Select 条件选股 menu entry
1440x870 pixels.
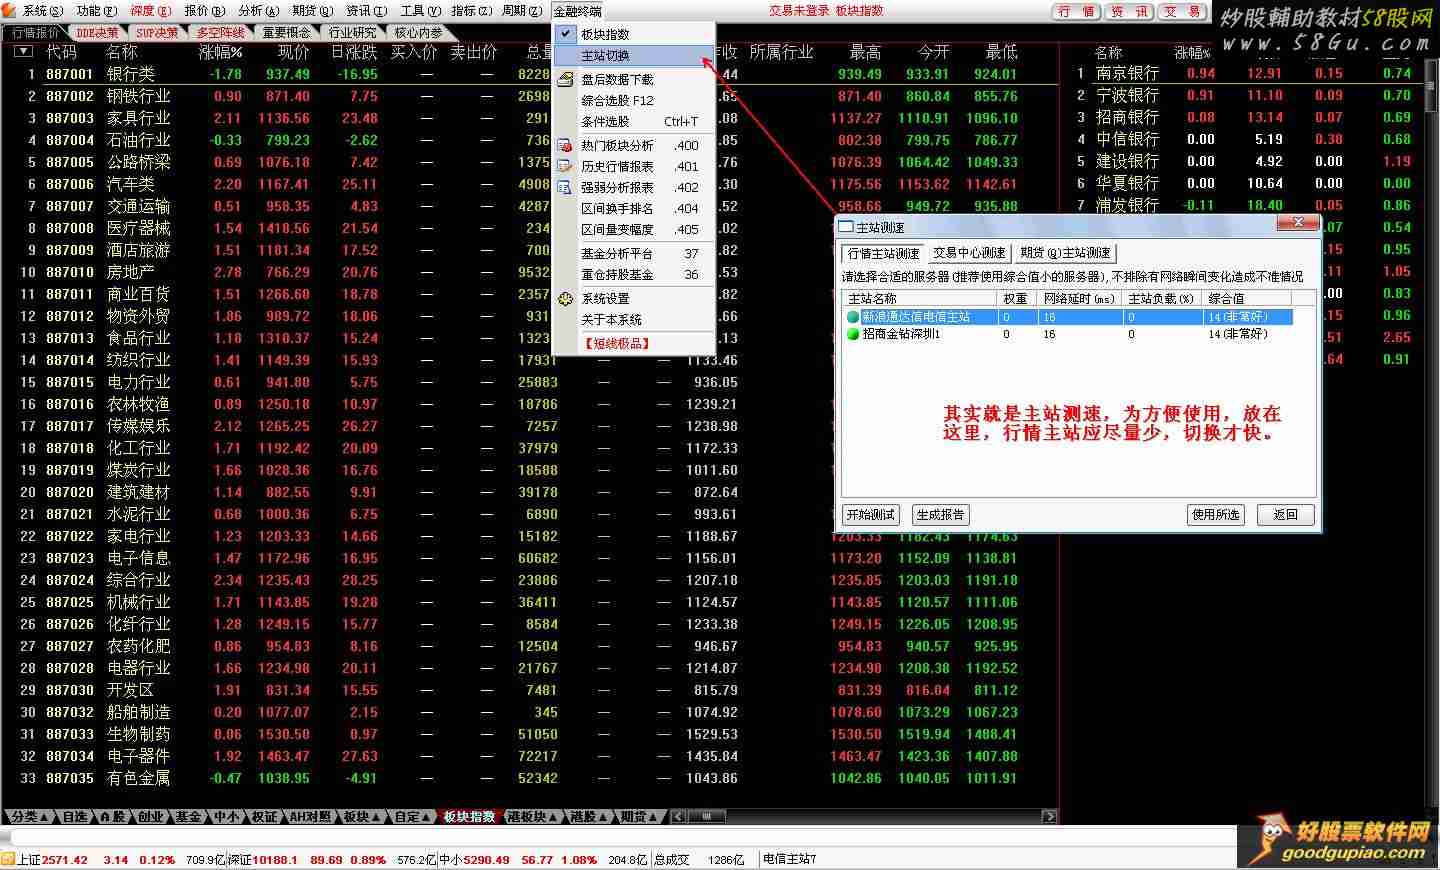pyautogui.click(x=634, y=121)
